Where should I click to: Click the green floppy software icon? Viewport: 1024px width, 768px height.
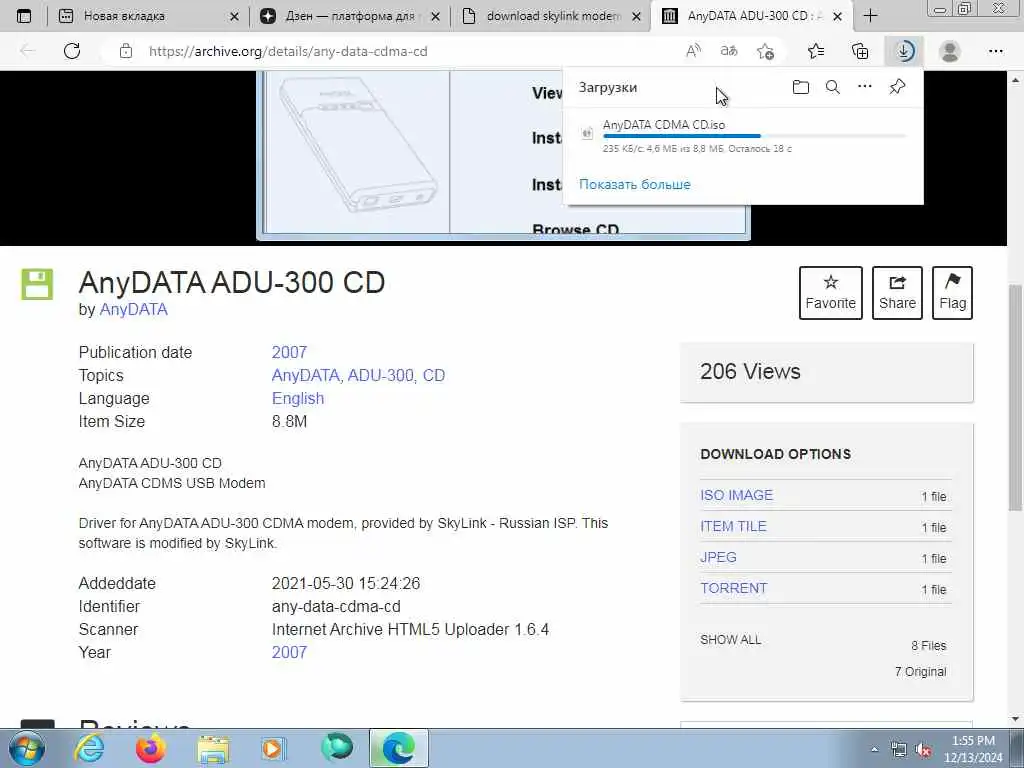[x=37, y=284]
